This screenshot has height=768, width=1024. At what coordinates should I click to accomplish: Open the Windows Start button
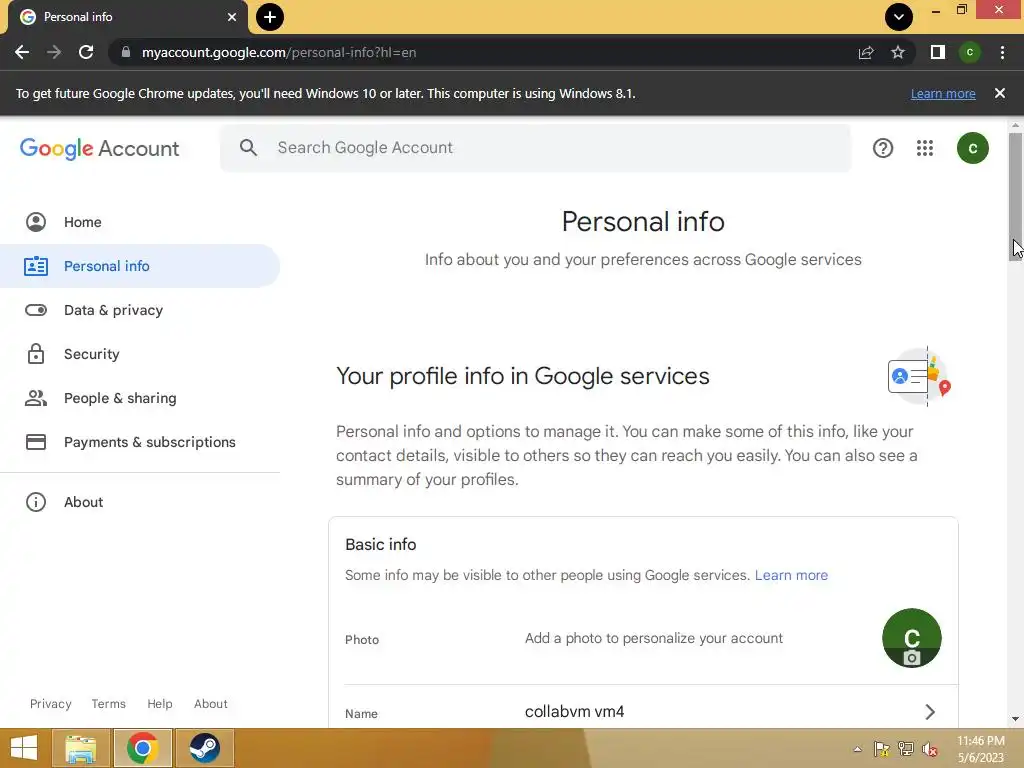24,748
